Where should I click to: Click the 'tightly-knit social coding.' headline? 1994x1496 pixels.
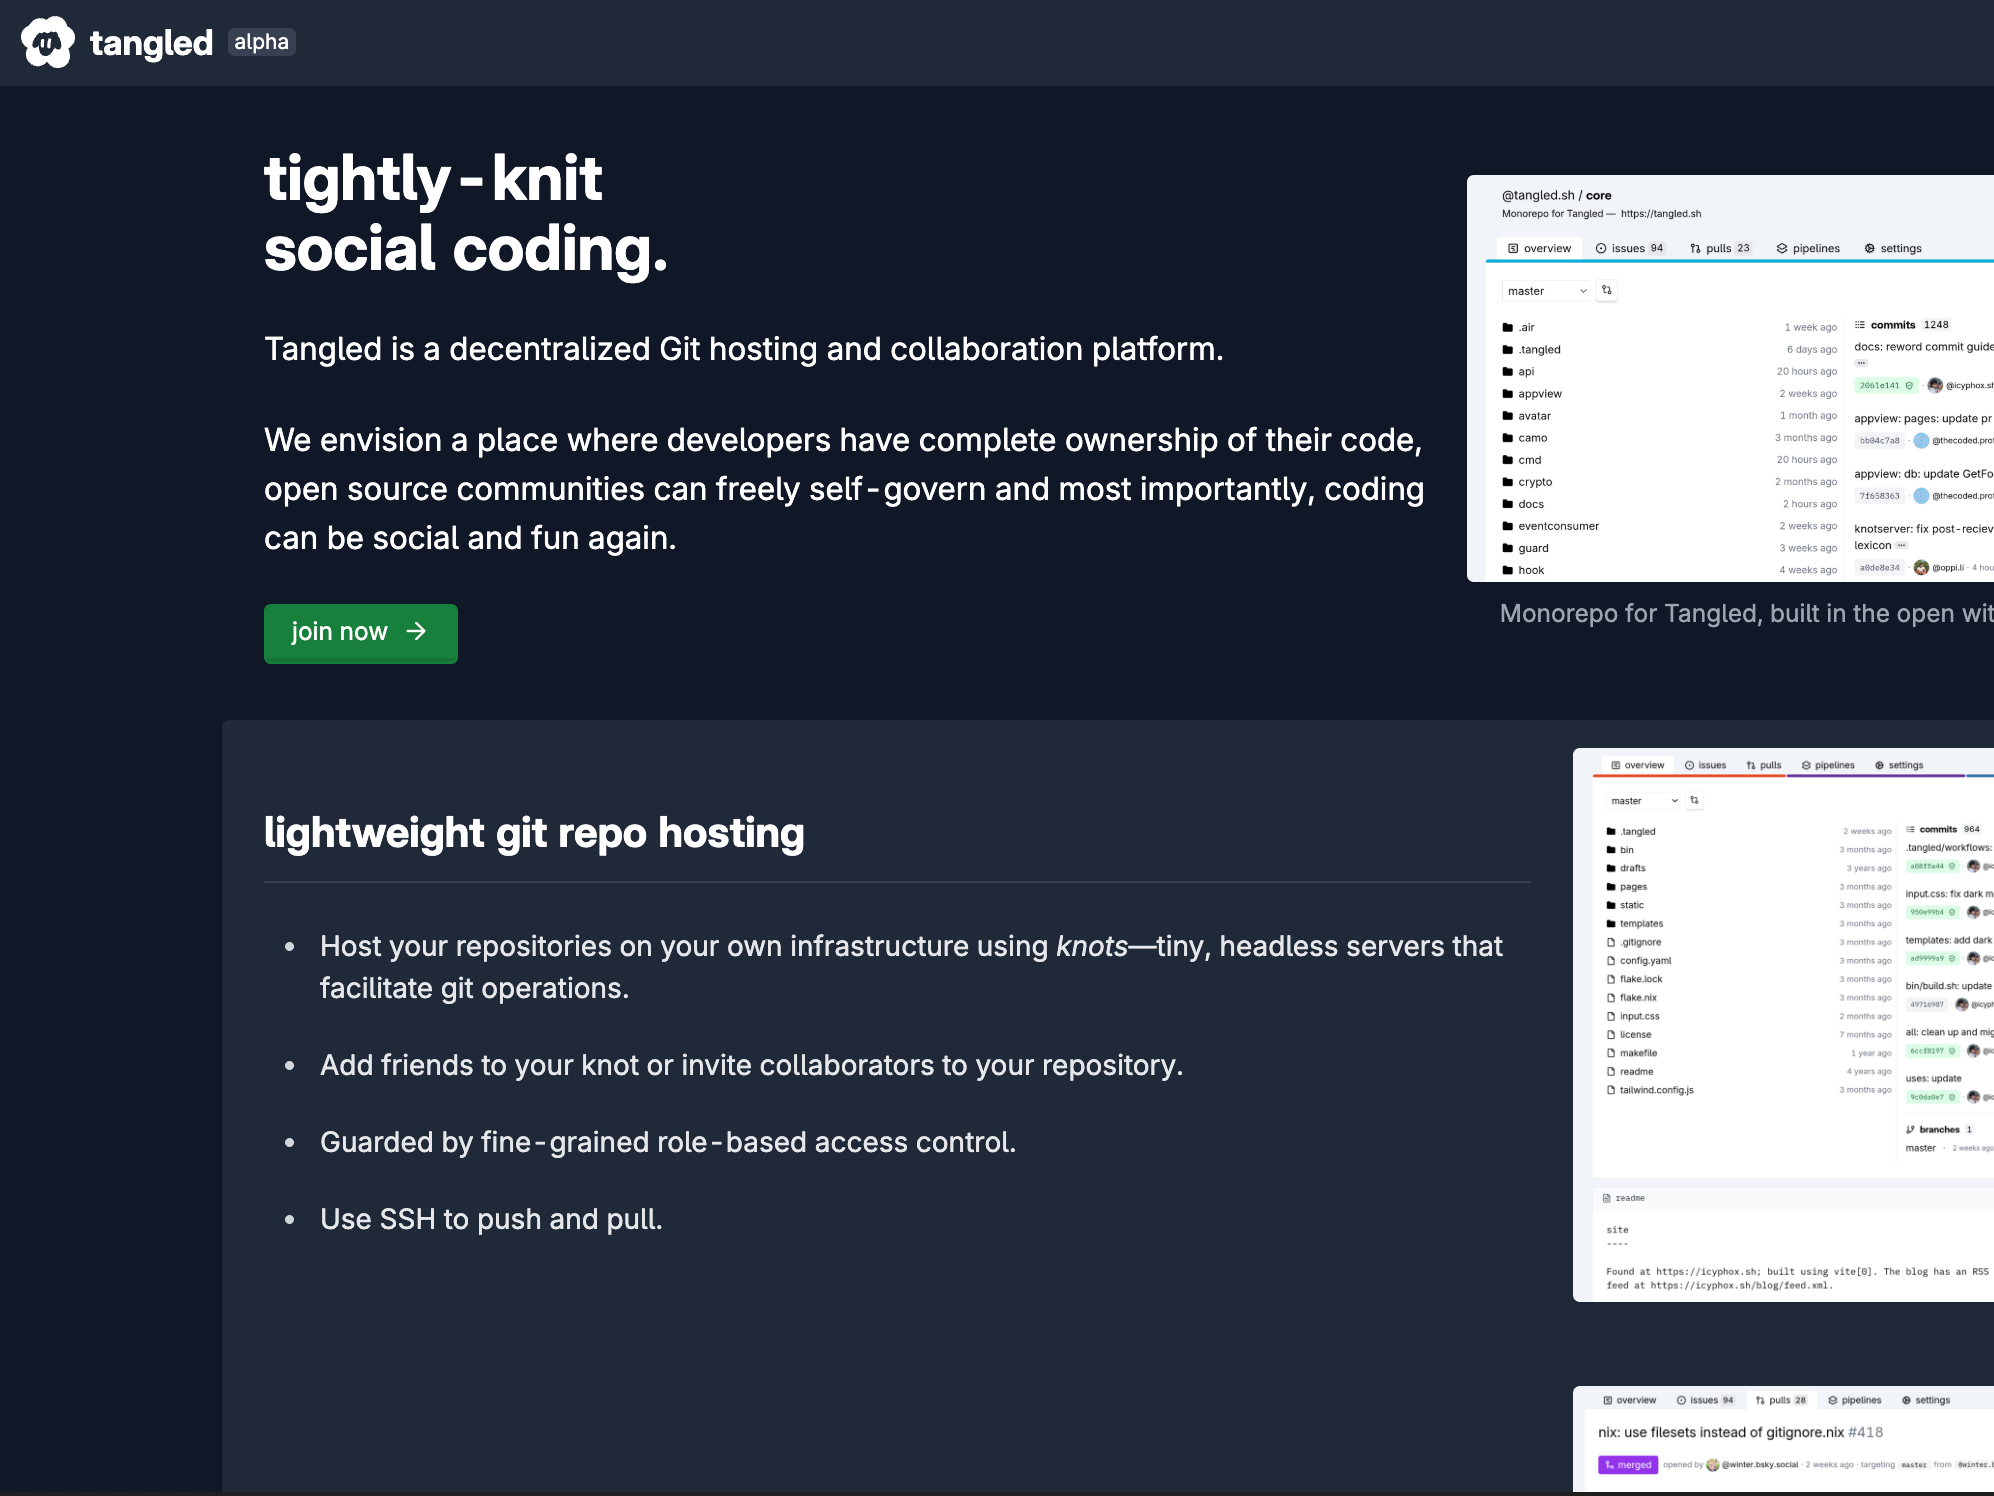pyautogui.click(x=466, y=213)
